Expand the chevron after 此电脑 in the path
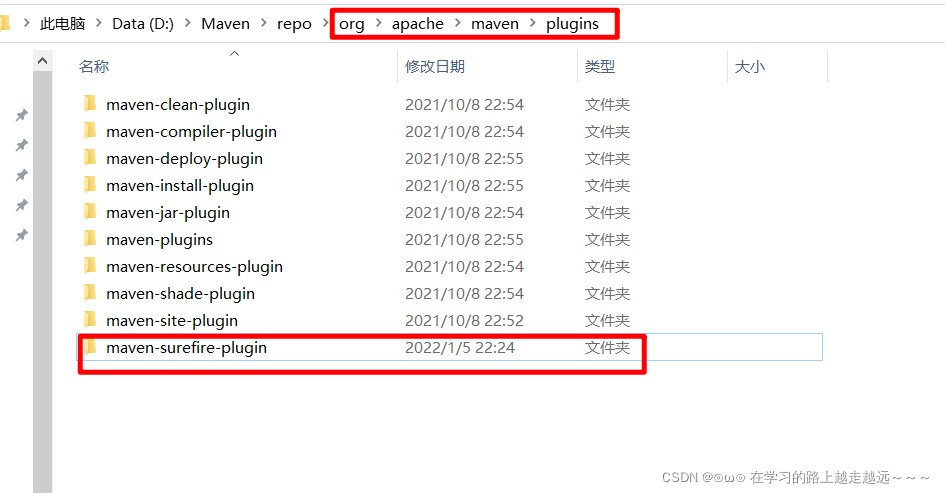The width and height of the screenshot is (945, 493). 99,23
